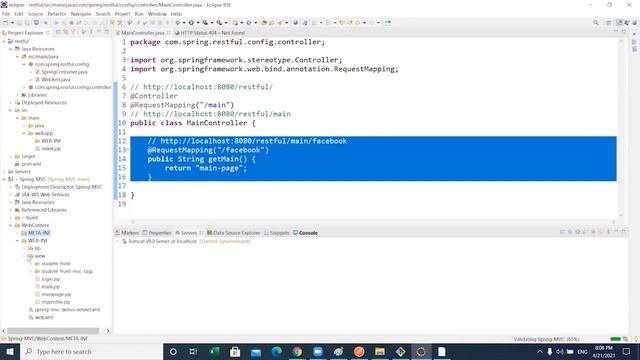Viewport: 640px width, 360px height.
Task: Select login.jsp in the view folder
Action: click(x=51, y=279)
